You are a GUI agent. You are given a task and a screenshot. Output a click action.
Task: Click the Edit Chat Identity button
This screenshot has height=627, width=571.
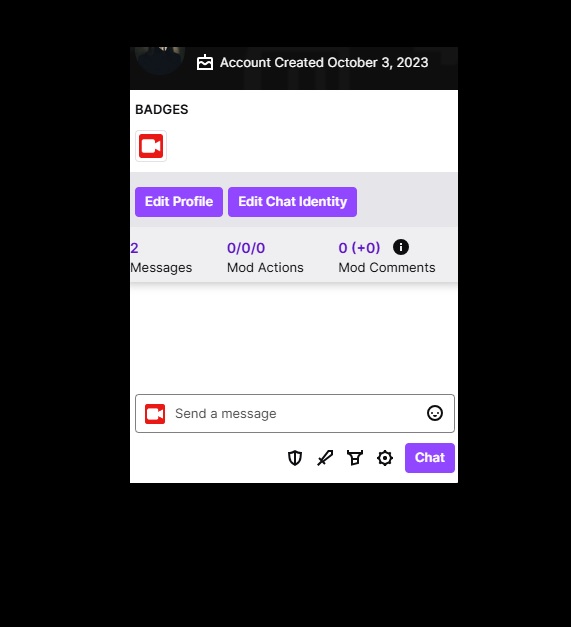pos(292,202)
